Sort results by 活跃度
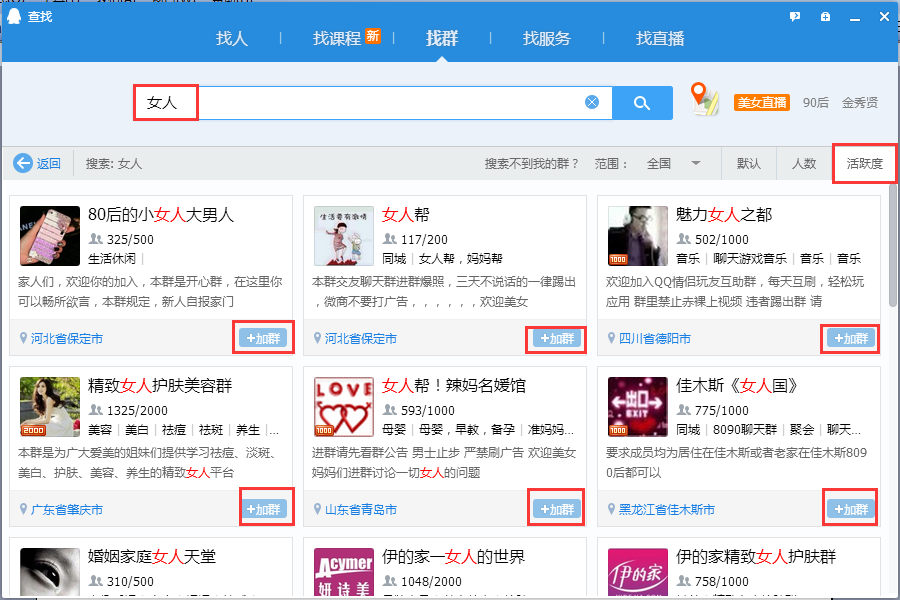The height and width of the screenshot is (600, 900). click(x=864, y=164)
